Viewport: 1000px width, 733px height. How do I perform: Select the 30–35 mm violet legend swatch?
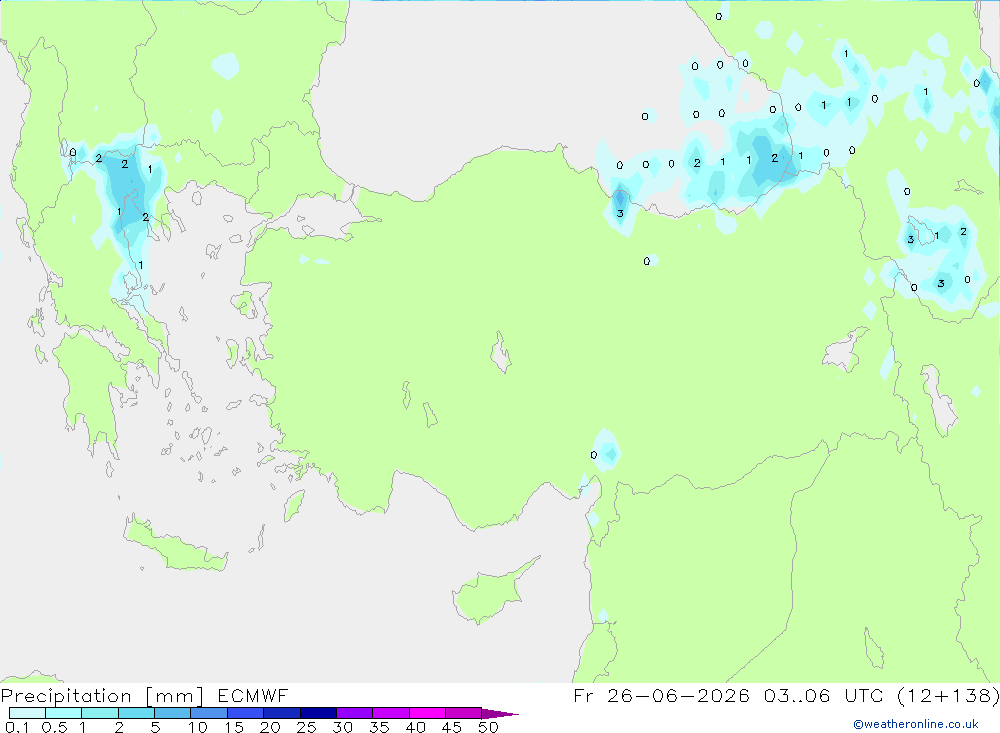point(354,713)
